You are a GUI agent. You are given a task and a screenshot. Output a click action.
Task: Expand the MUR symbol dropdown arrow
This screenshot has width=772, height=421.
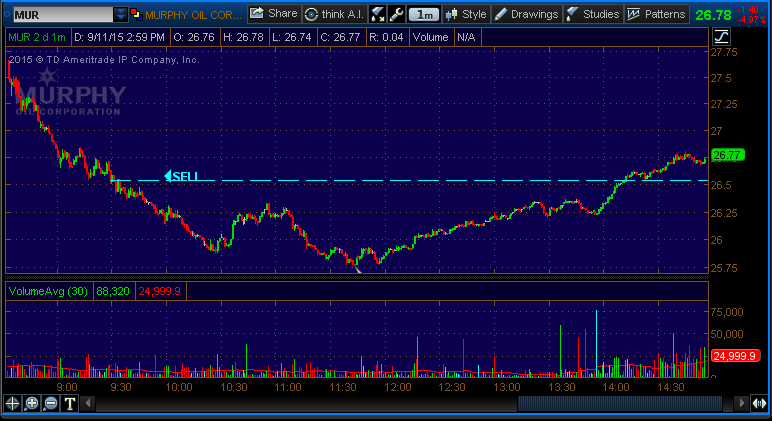pos(121,14)
